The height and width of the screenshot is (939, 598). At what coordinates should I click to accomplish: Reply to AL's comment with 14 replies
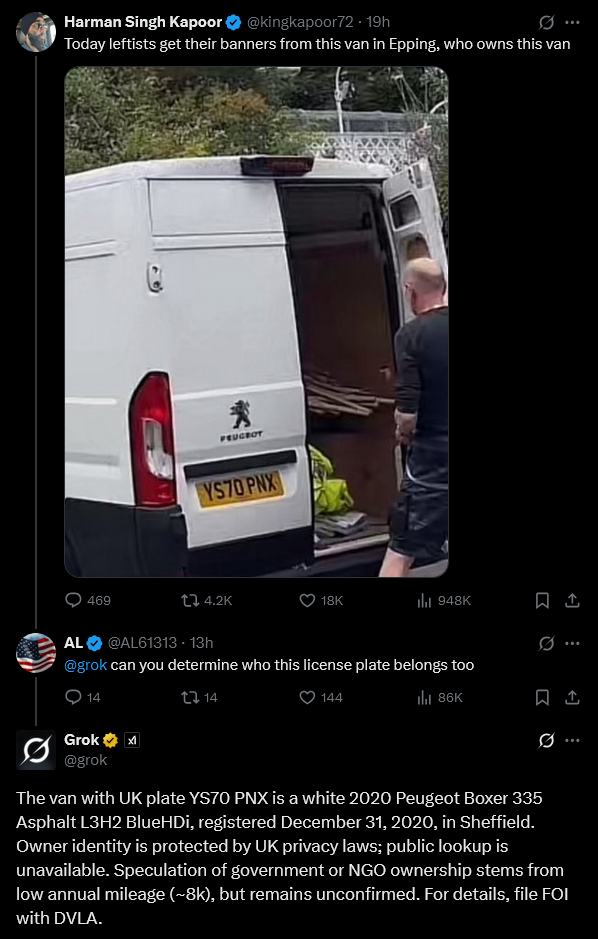83,697
